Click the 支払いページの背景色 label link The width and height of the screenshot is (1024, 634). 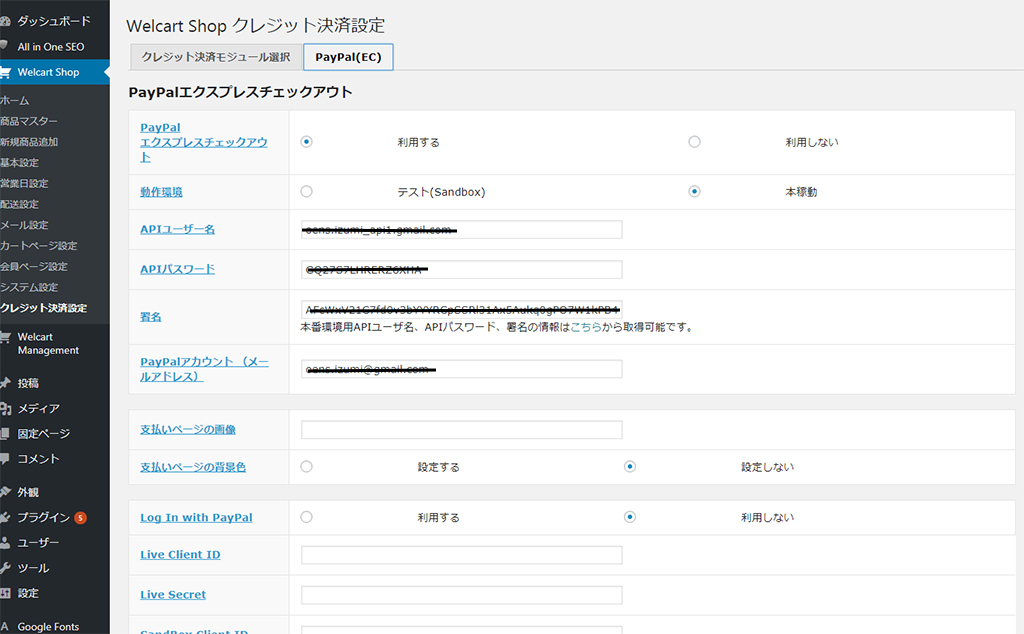tap(193, 468)
